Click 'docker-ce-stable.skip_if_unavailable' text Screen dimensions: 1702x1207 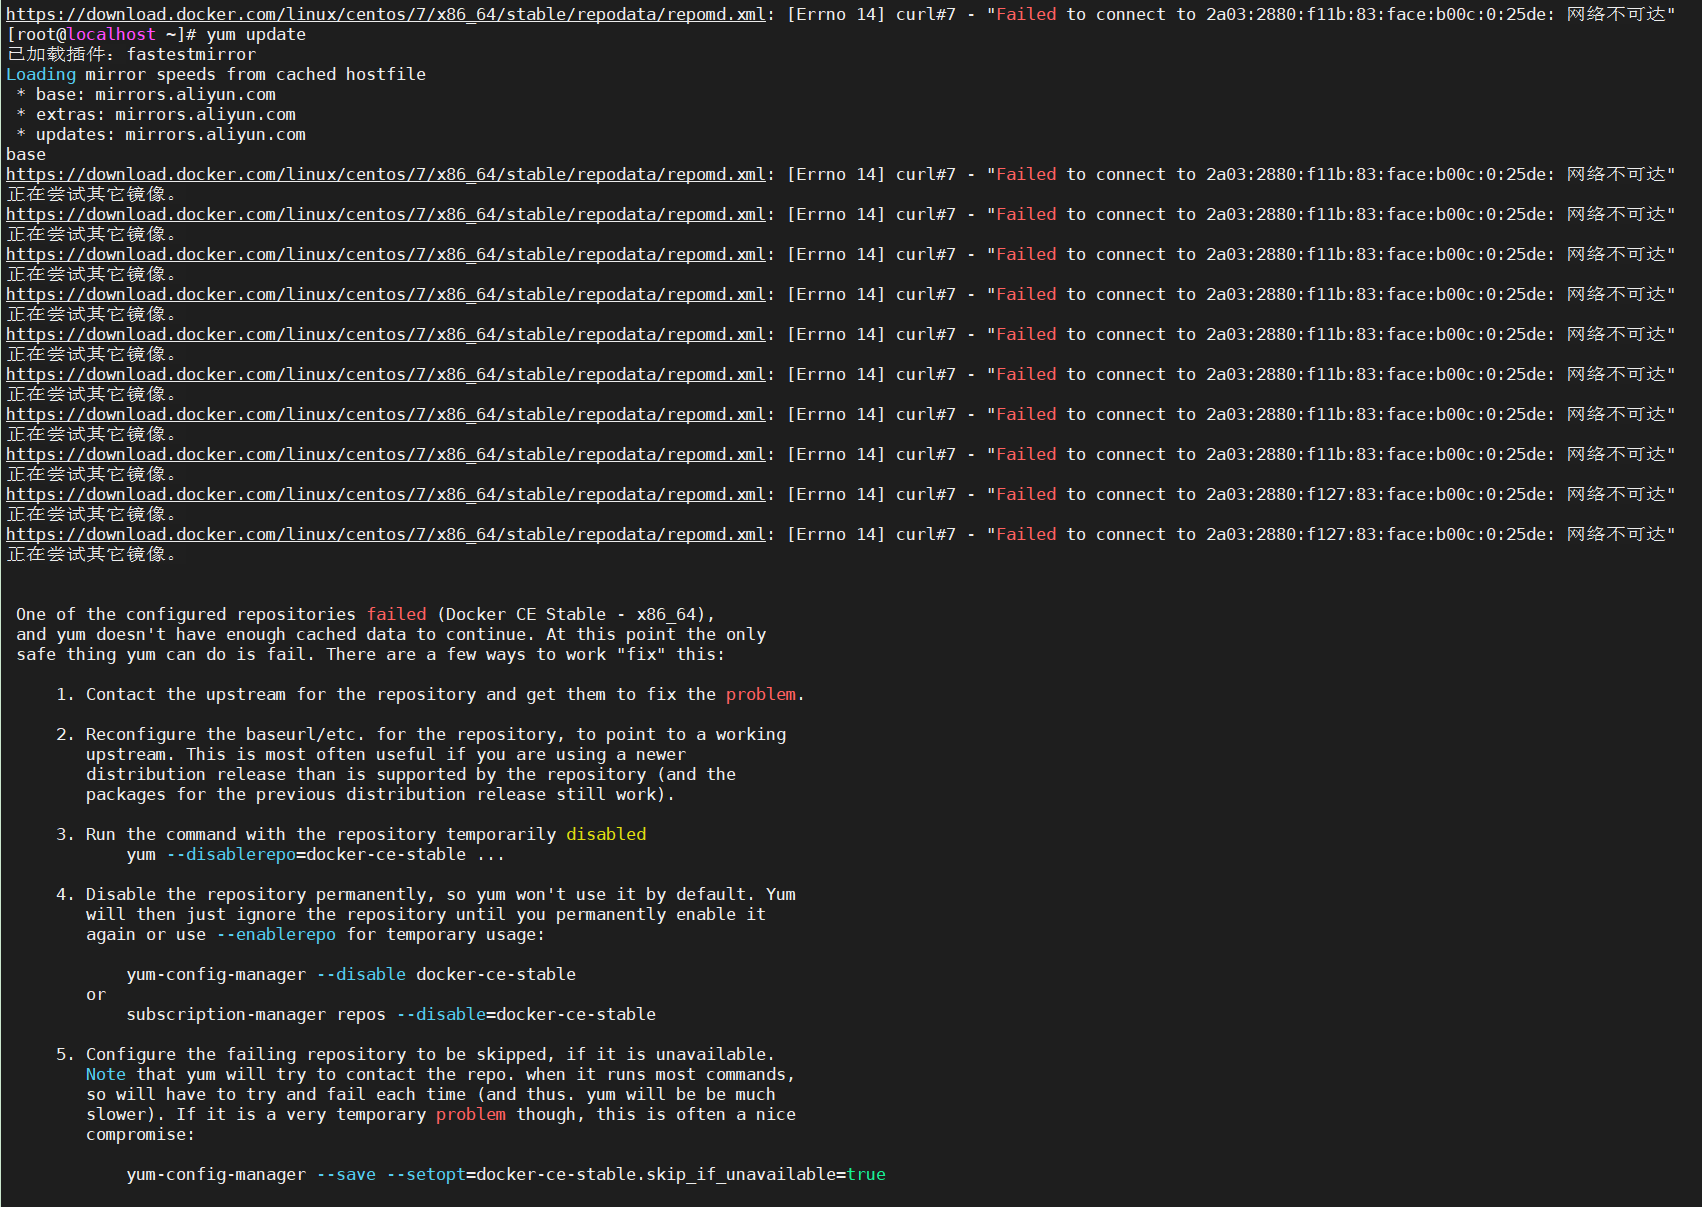coord(656,1174)
